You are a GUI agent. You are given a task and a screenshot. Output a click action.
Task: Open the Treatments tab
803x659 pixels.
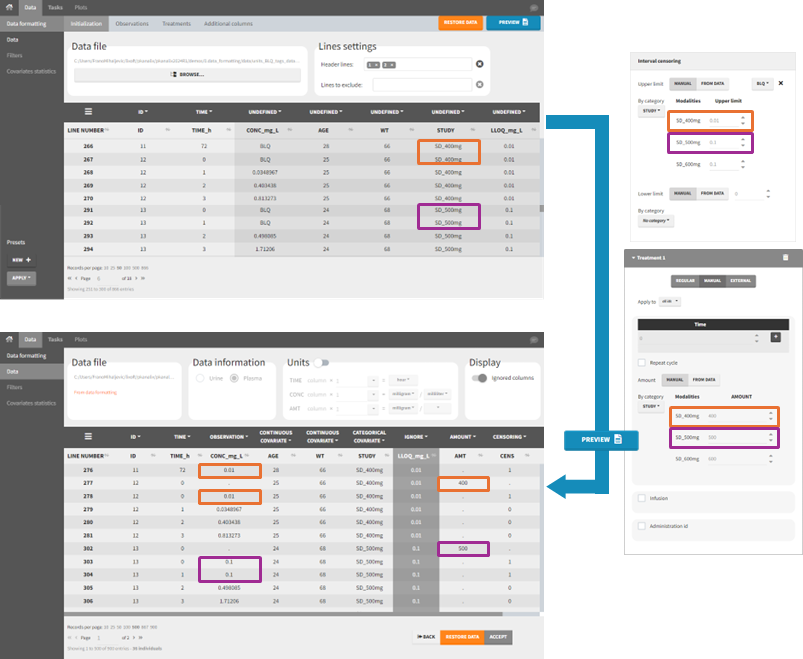click(x=176, y=23)
